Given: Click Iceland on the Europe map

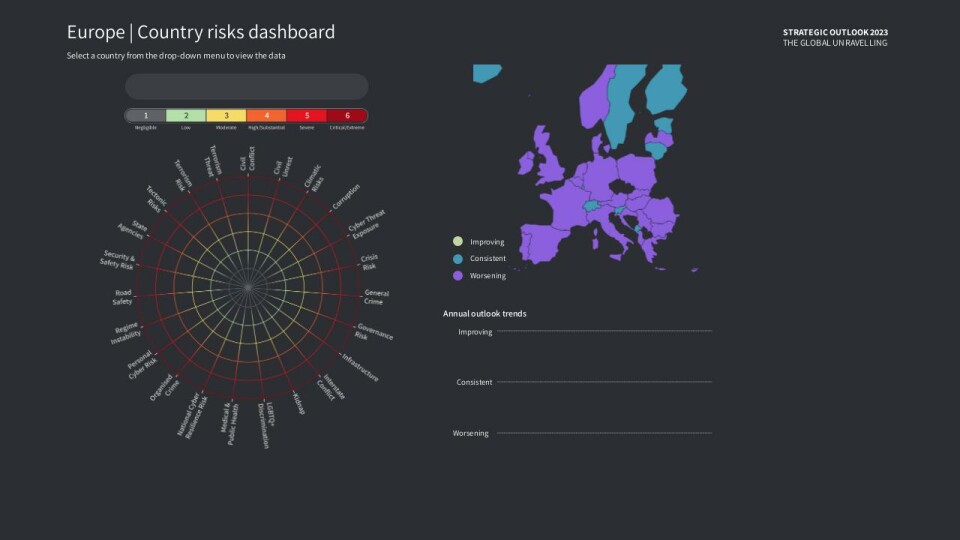Looking at the screenshot, I should pos(486,72).
